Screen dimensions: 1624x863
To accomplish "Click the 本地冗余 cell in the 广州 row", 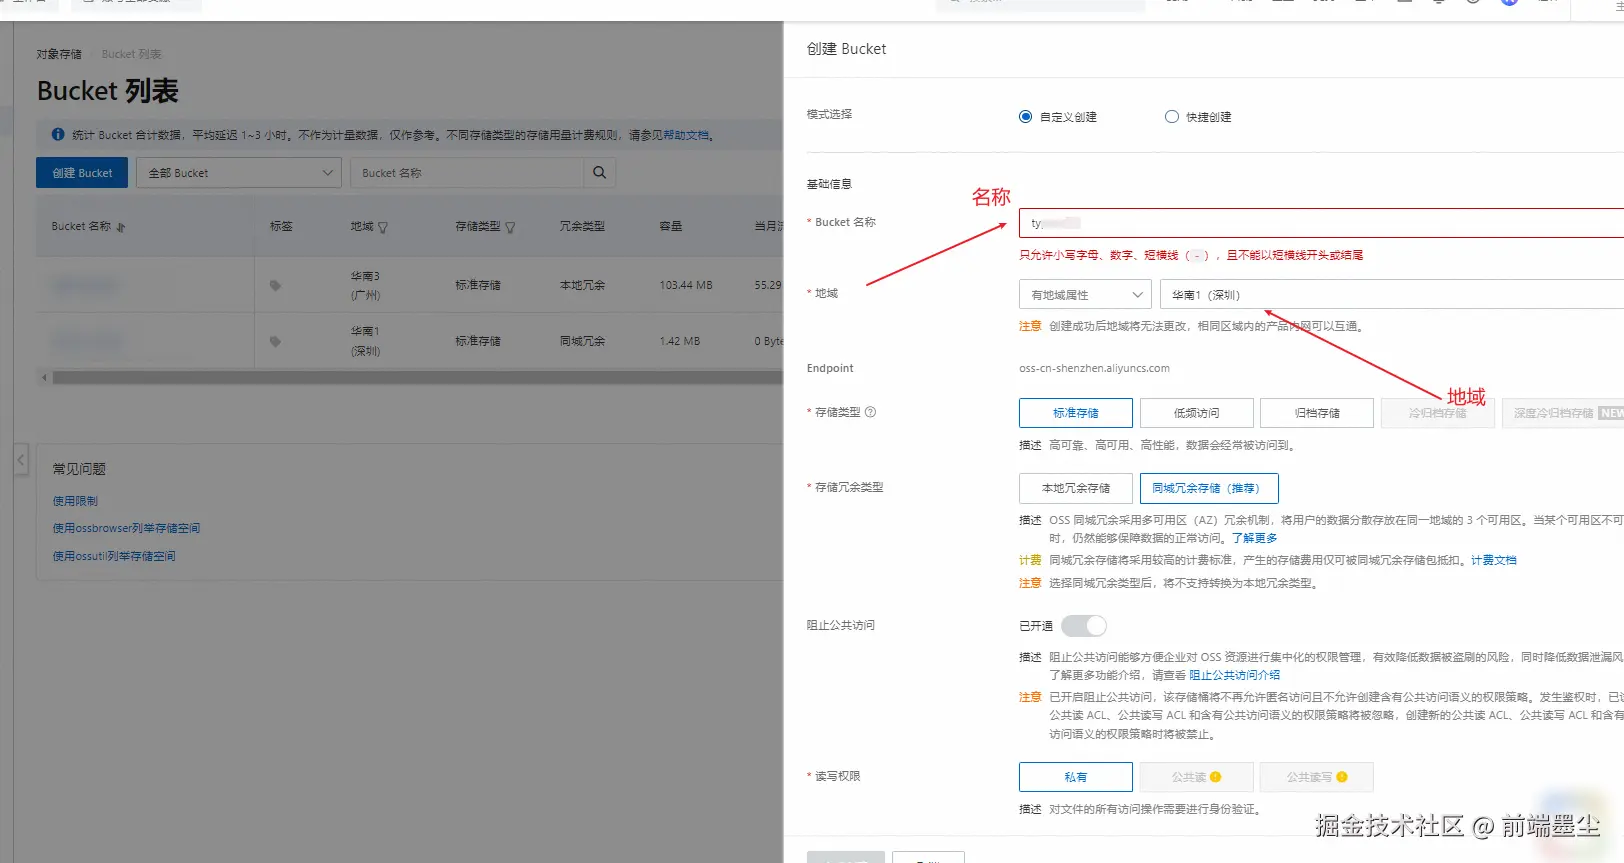I will (x=582, y=285).
